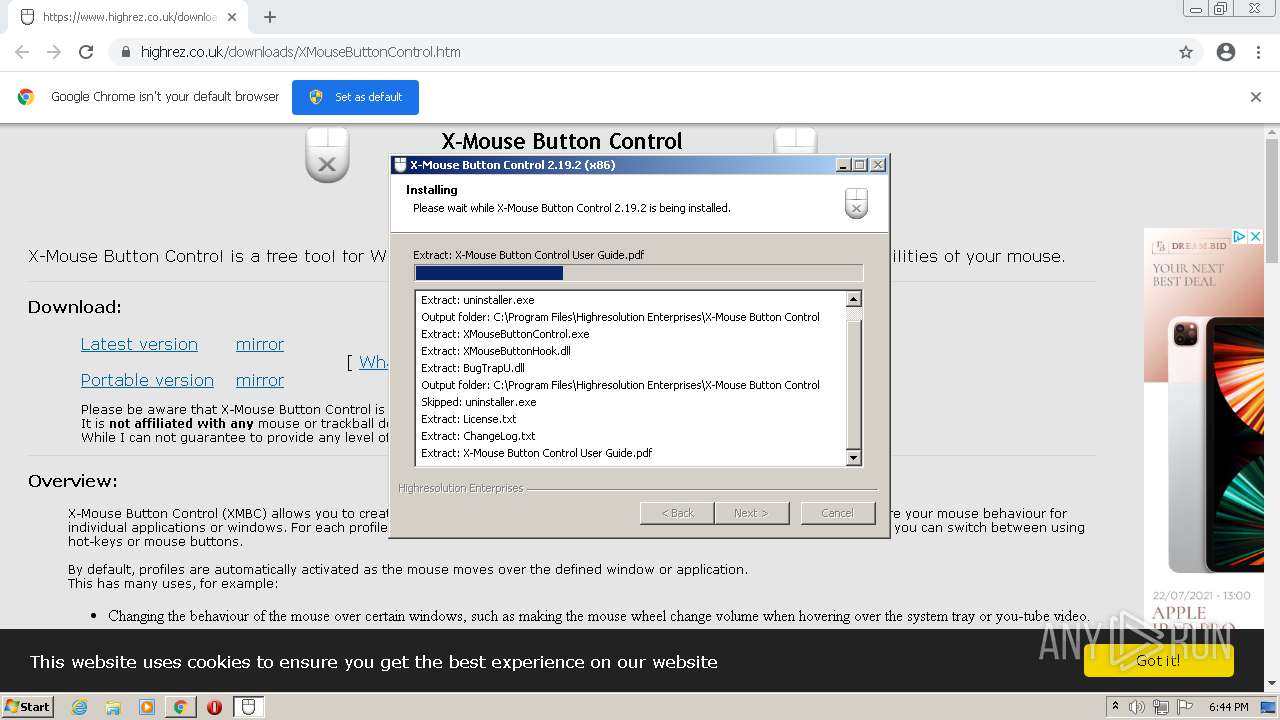
Task: Set Chrome as the default browser
Action: click(355, 97)
